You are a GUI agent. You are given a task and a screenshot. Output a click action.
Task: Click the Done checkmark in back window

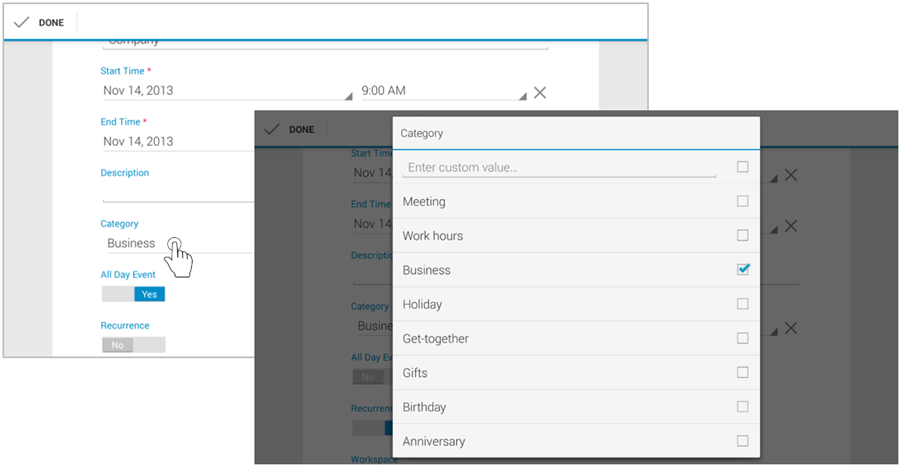(x=22, y=22)
